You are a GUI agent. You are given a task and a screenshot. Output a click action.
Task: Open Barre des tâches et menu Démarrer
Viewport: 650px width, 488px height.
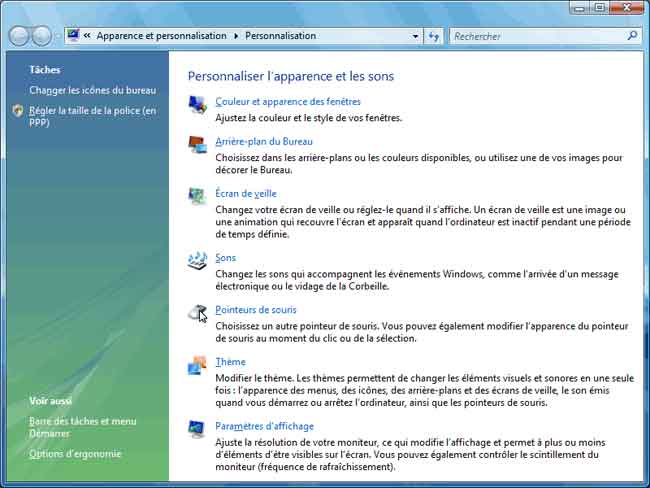(82, 421)
